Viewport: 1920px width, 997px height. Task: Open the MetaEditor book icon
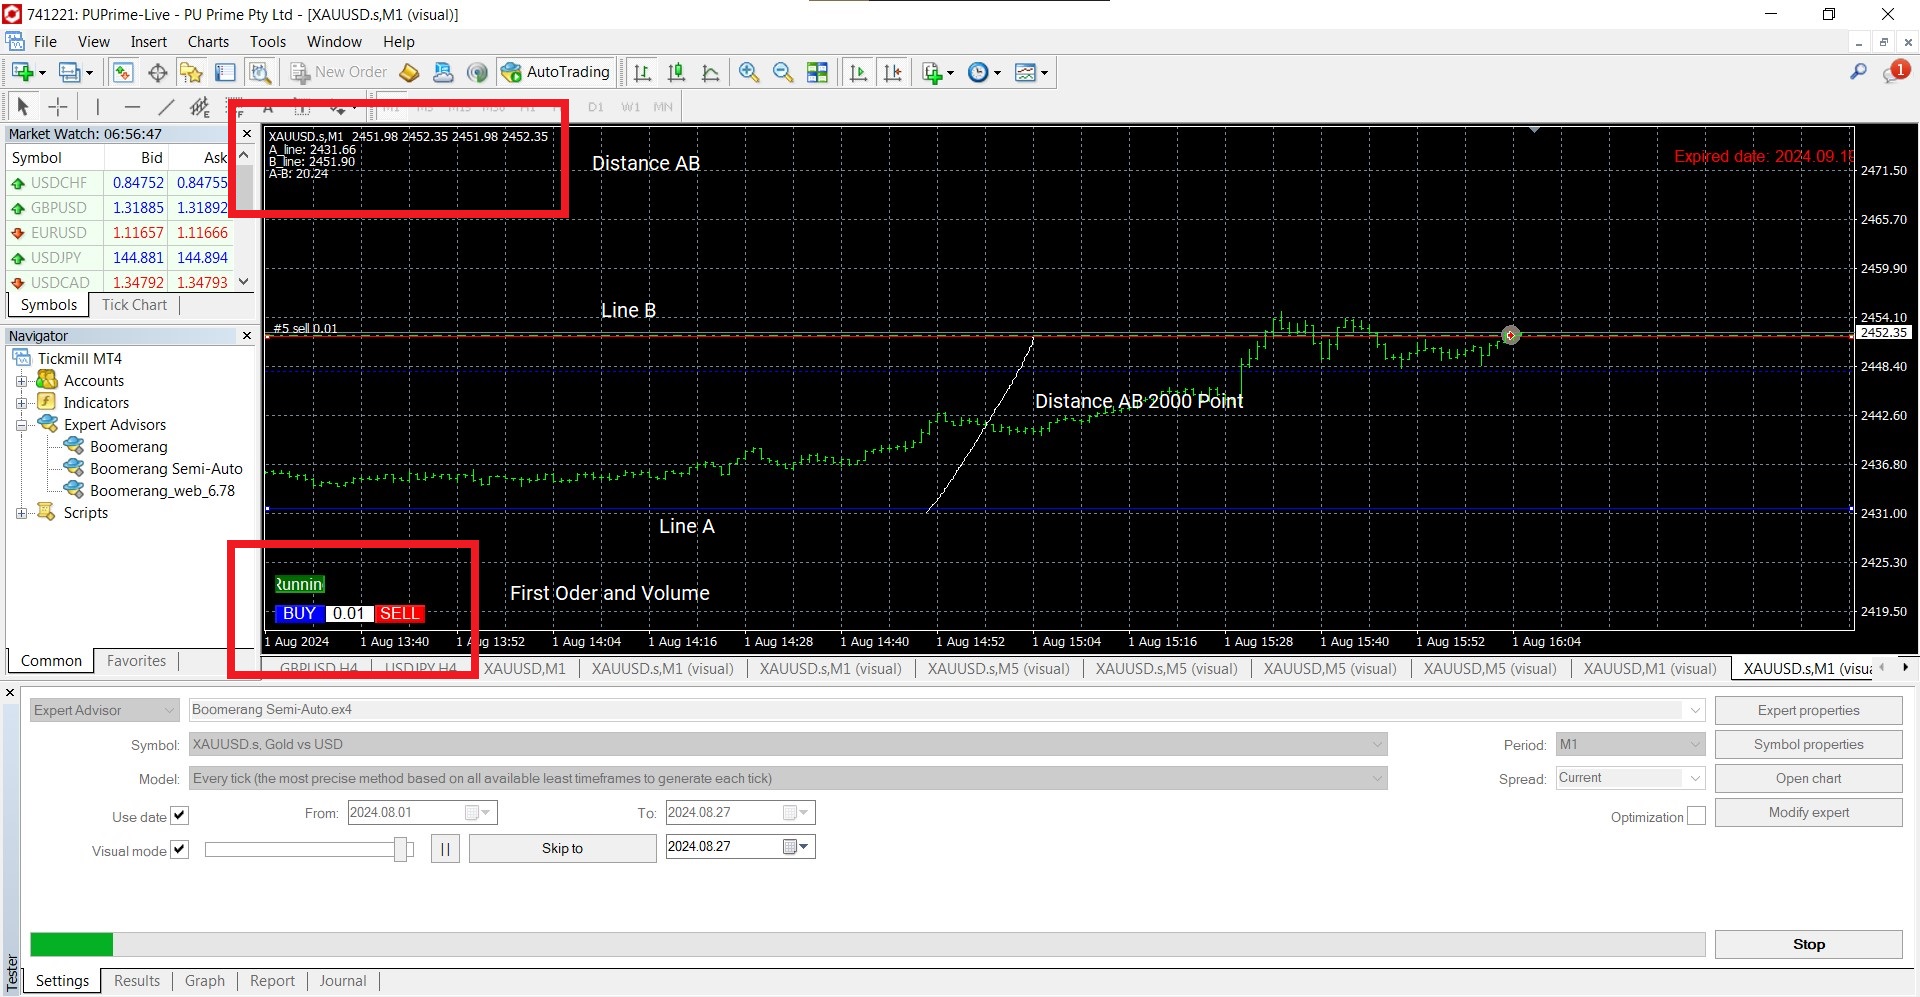(x=409, y=72)
